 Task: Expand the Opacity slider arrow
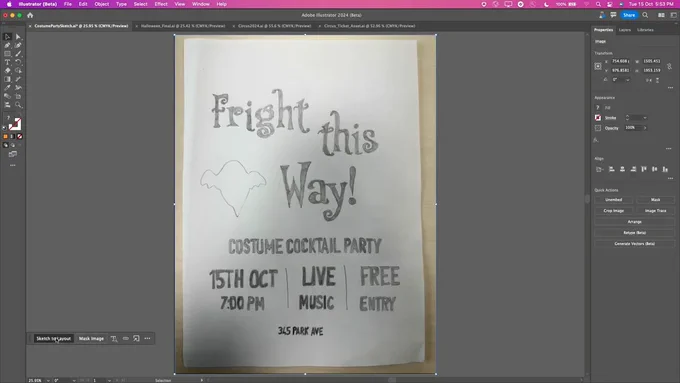tap(645, 128)
